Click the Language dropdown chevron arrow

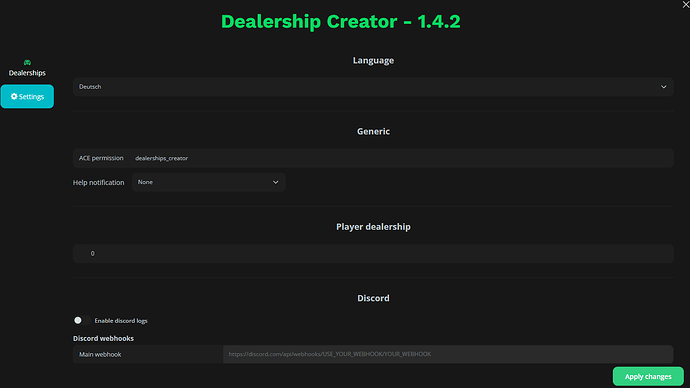[x=664, y=87]
